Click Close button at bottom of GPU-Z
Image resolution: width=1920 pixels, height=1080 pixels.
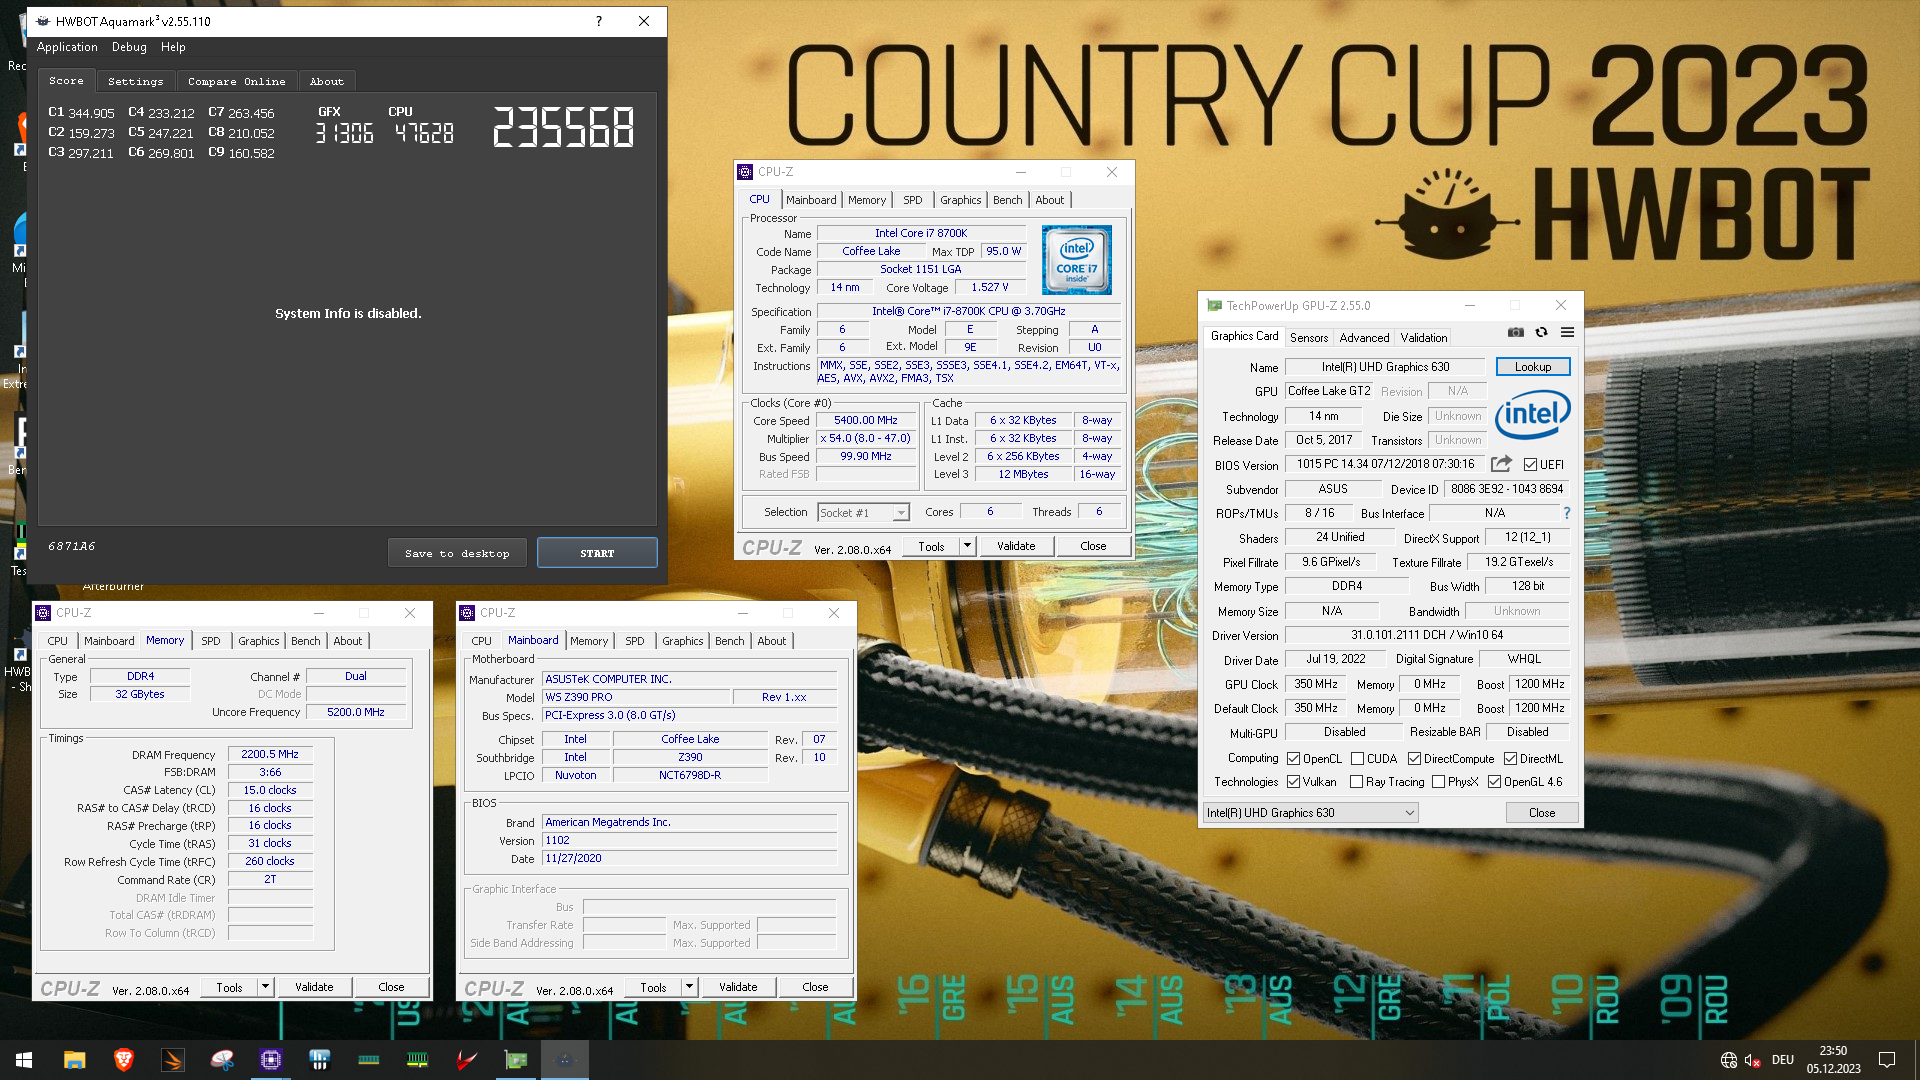1542,813
